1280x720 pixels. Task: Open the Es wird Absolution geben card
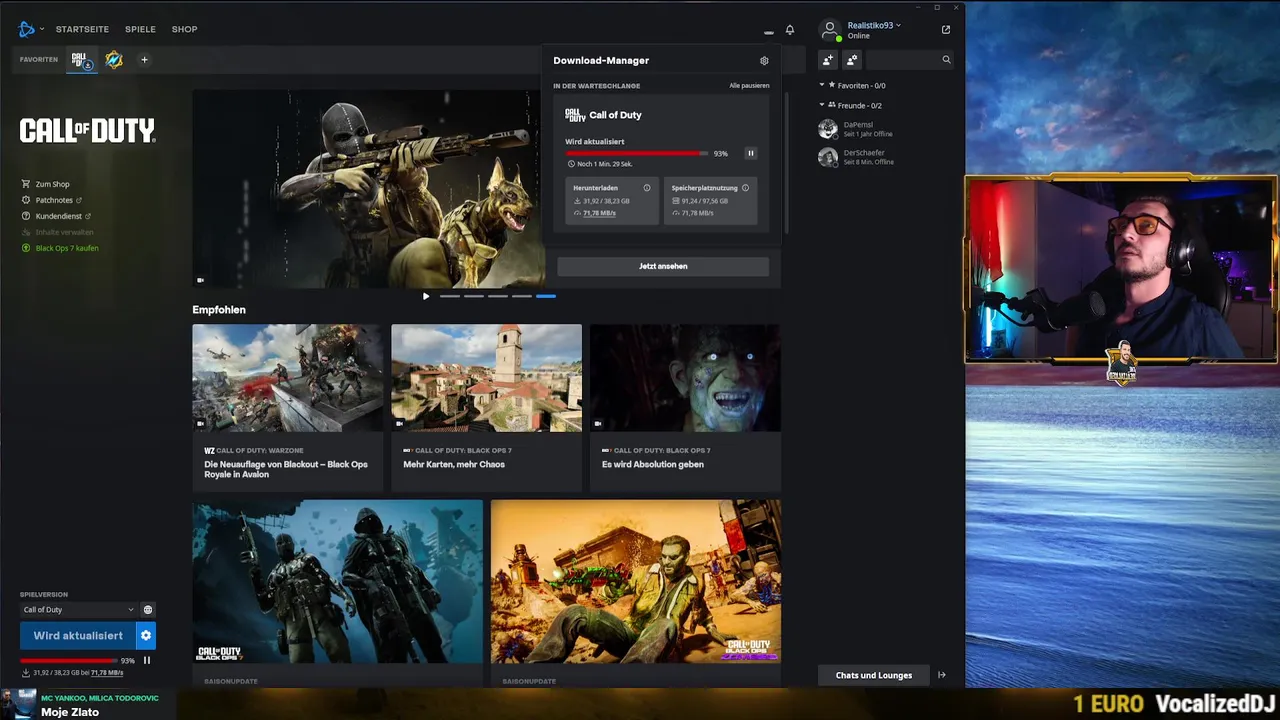[x=685, y=407]
